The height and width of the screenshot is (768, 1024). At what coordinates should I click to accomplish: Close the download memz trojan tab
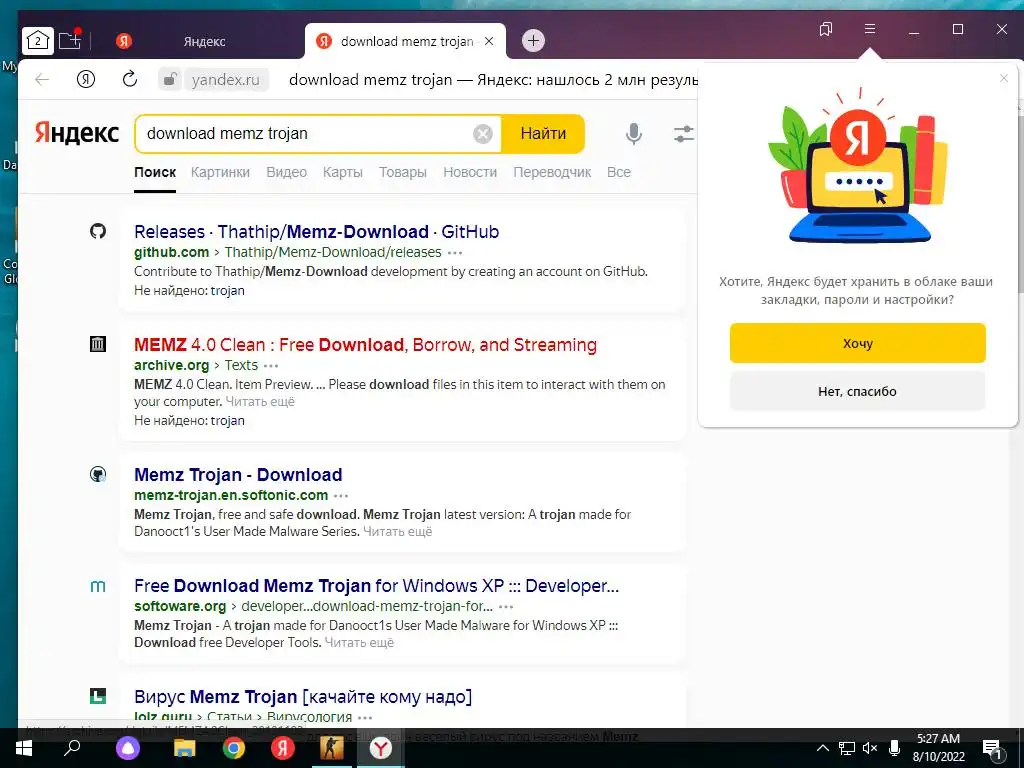[489, 41]
